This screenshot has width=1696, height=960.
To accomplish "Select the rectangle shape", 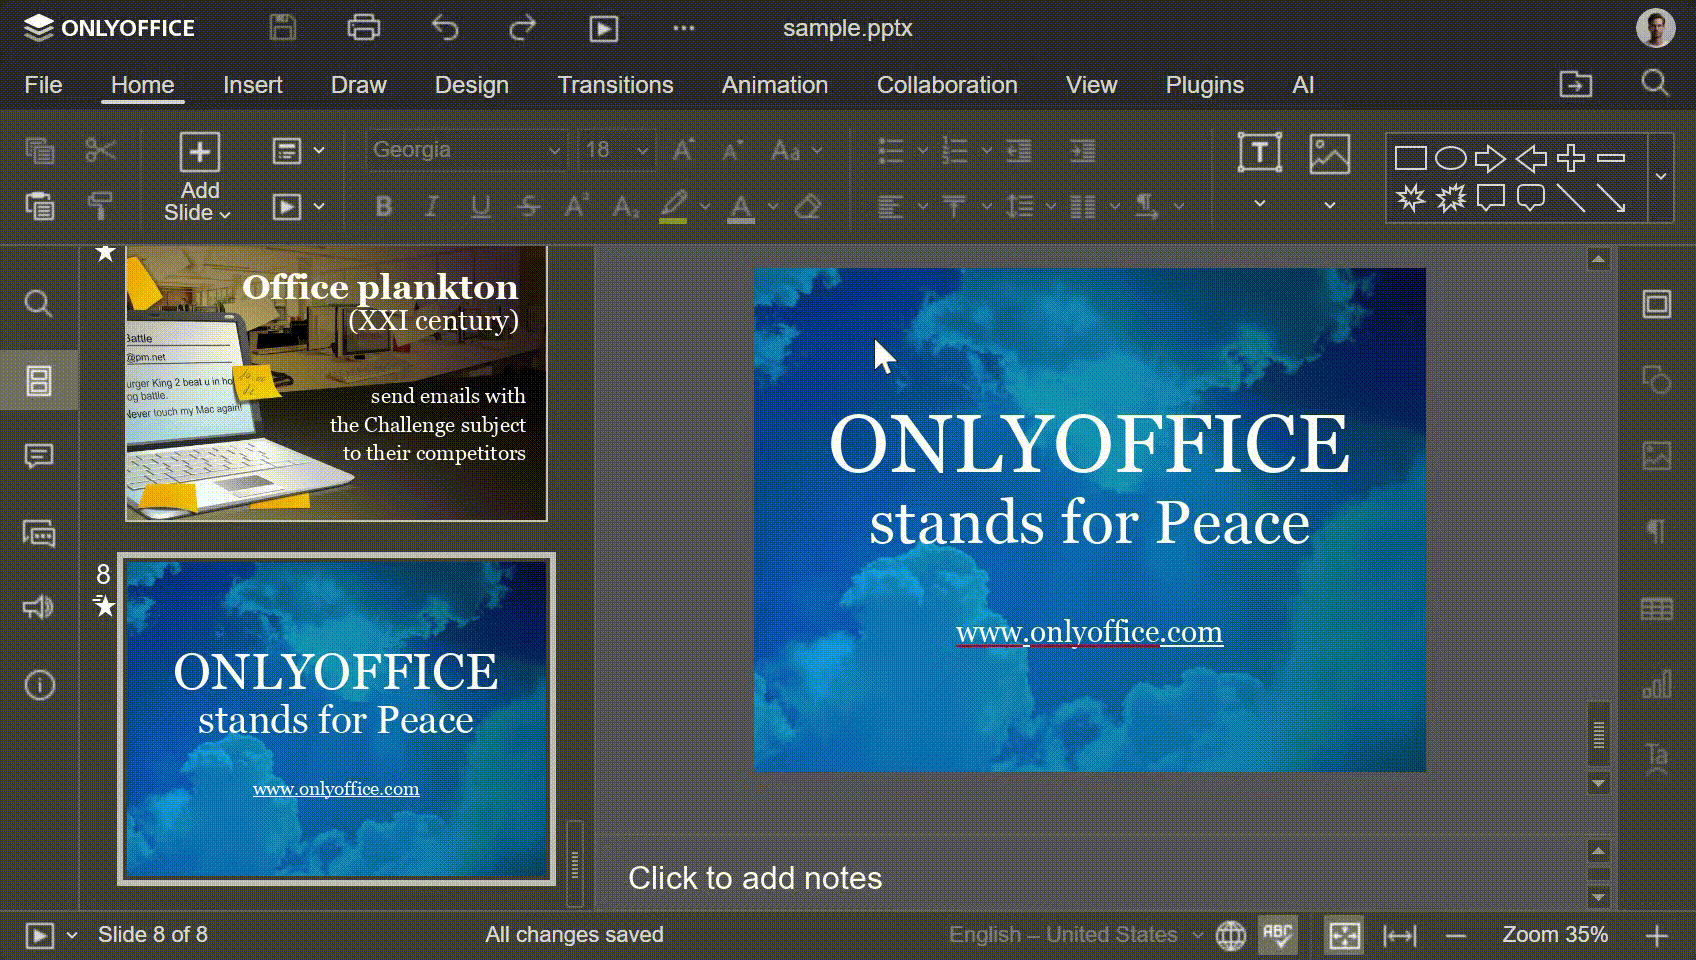I will [x=1410, y=158].
